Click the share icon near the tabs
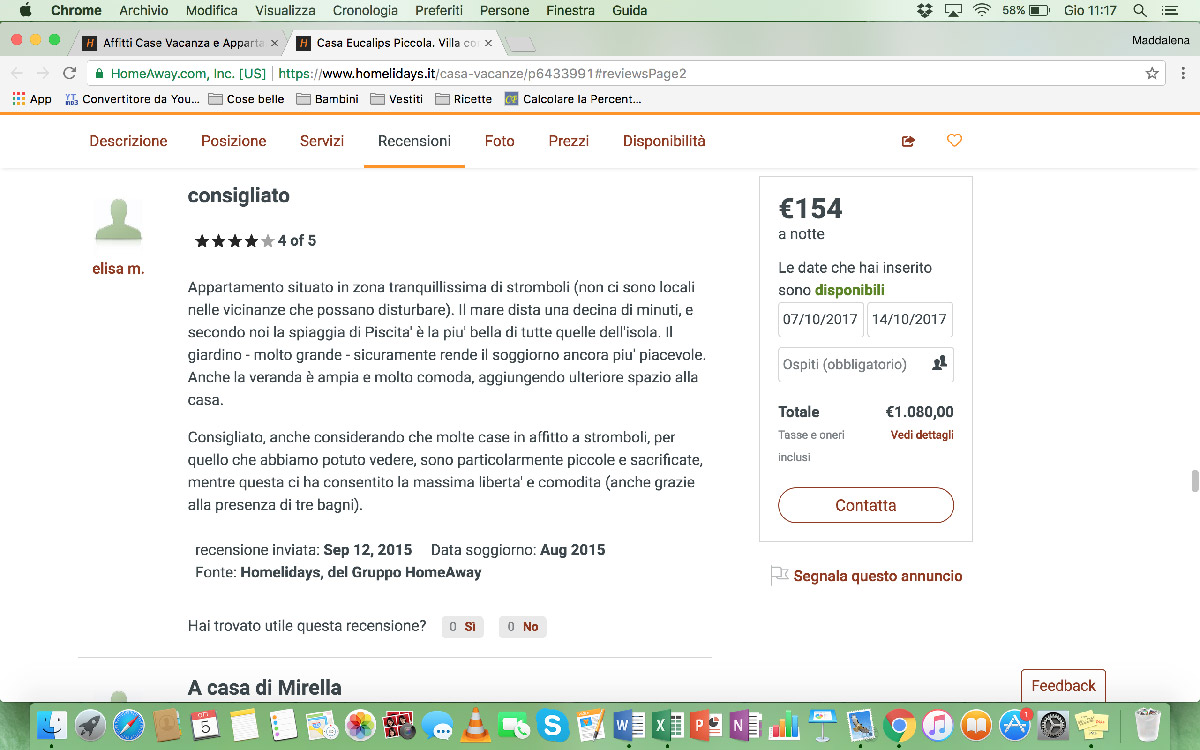Screen dimensions: 1200x750 tap(908, 141)
